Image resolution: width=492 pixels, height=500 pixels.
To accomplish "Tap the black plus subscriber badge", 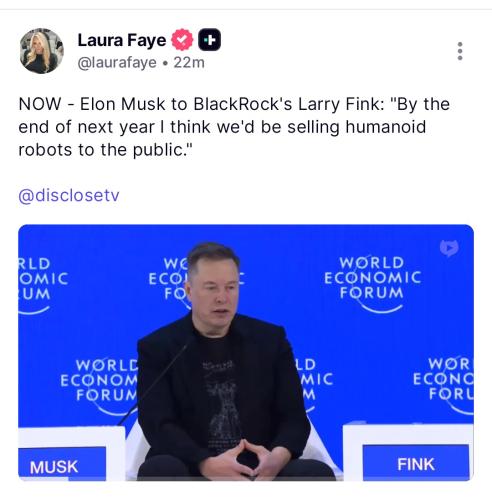I will (209, 40).
